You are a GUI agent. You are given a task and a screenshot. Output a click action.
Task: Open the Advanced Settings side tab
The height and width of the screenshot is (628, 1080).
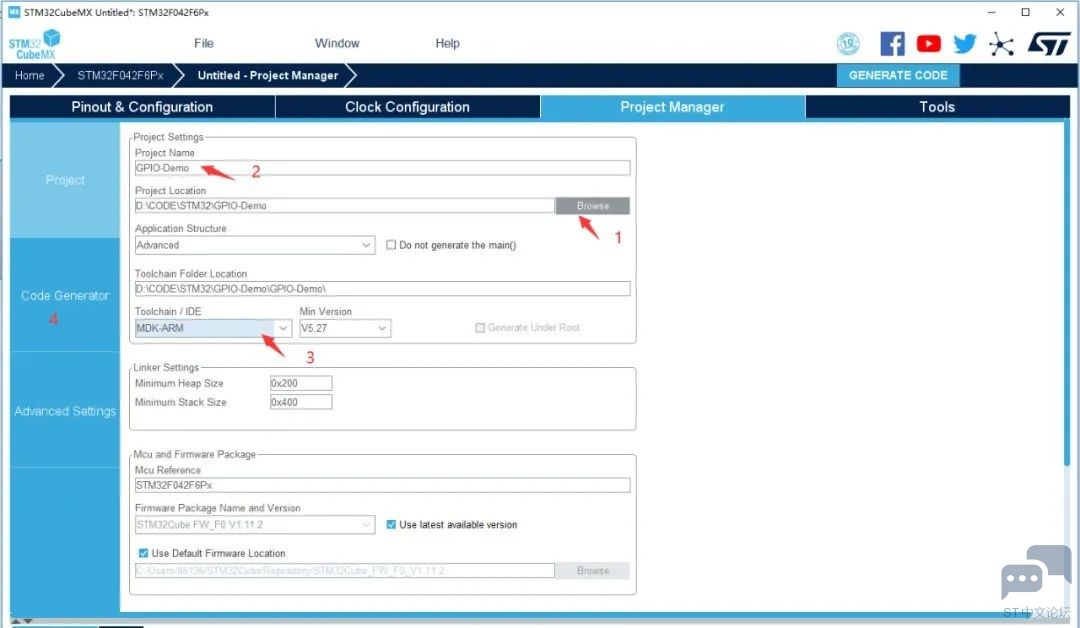(65, 411)
